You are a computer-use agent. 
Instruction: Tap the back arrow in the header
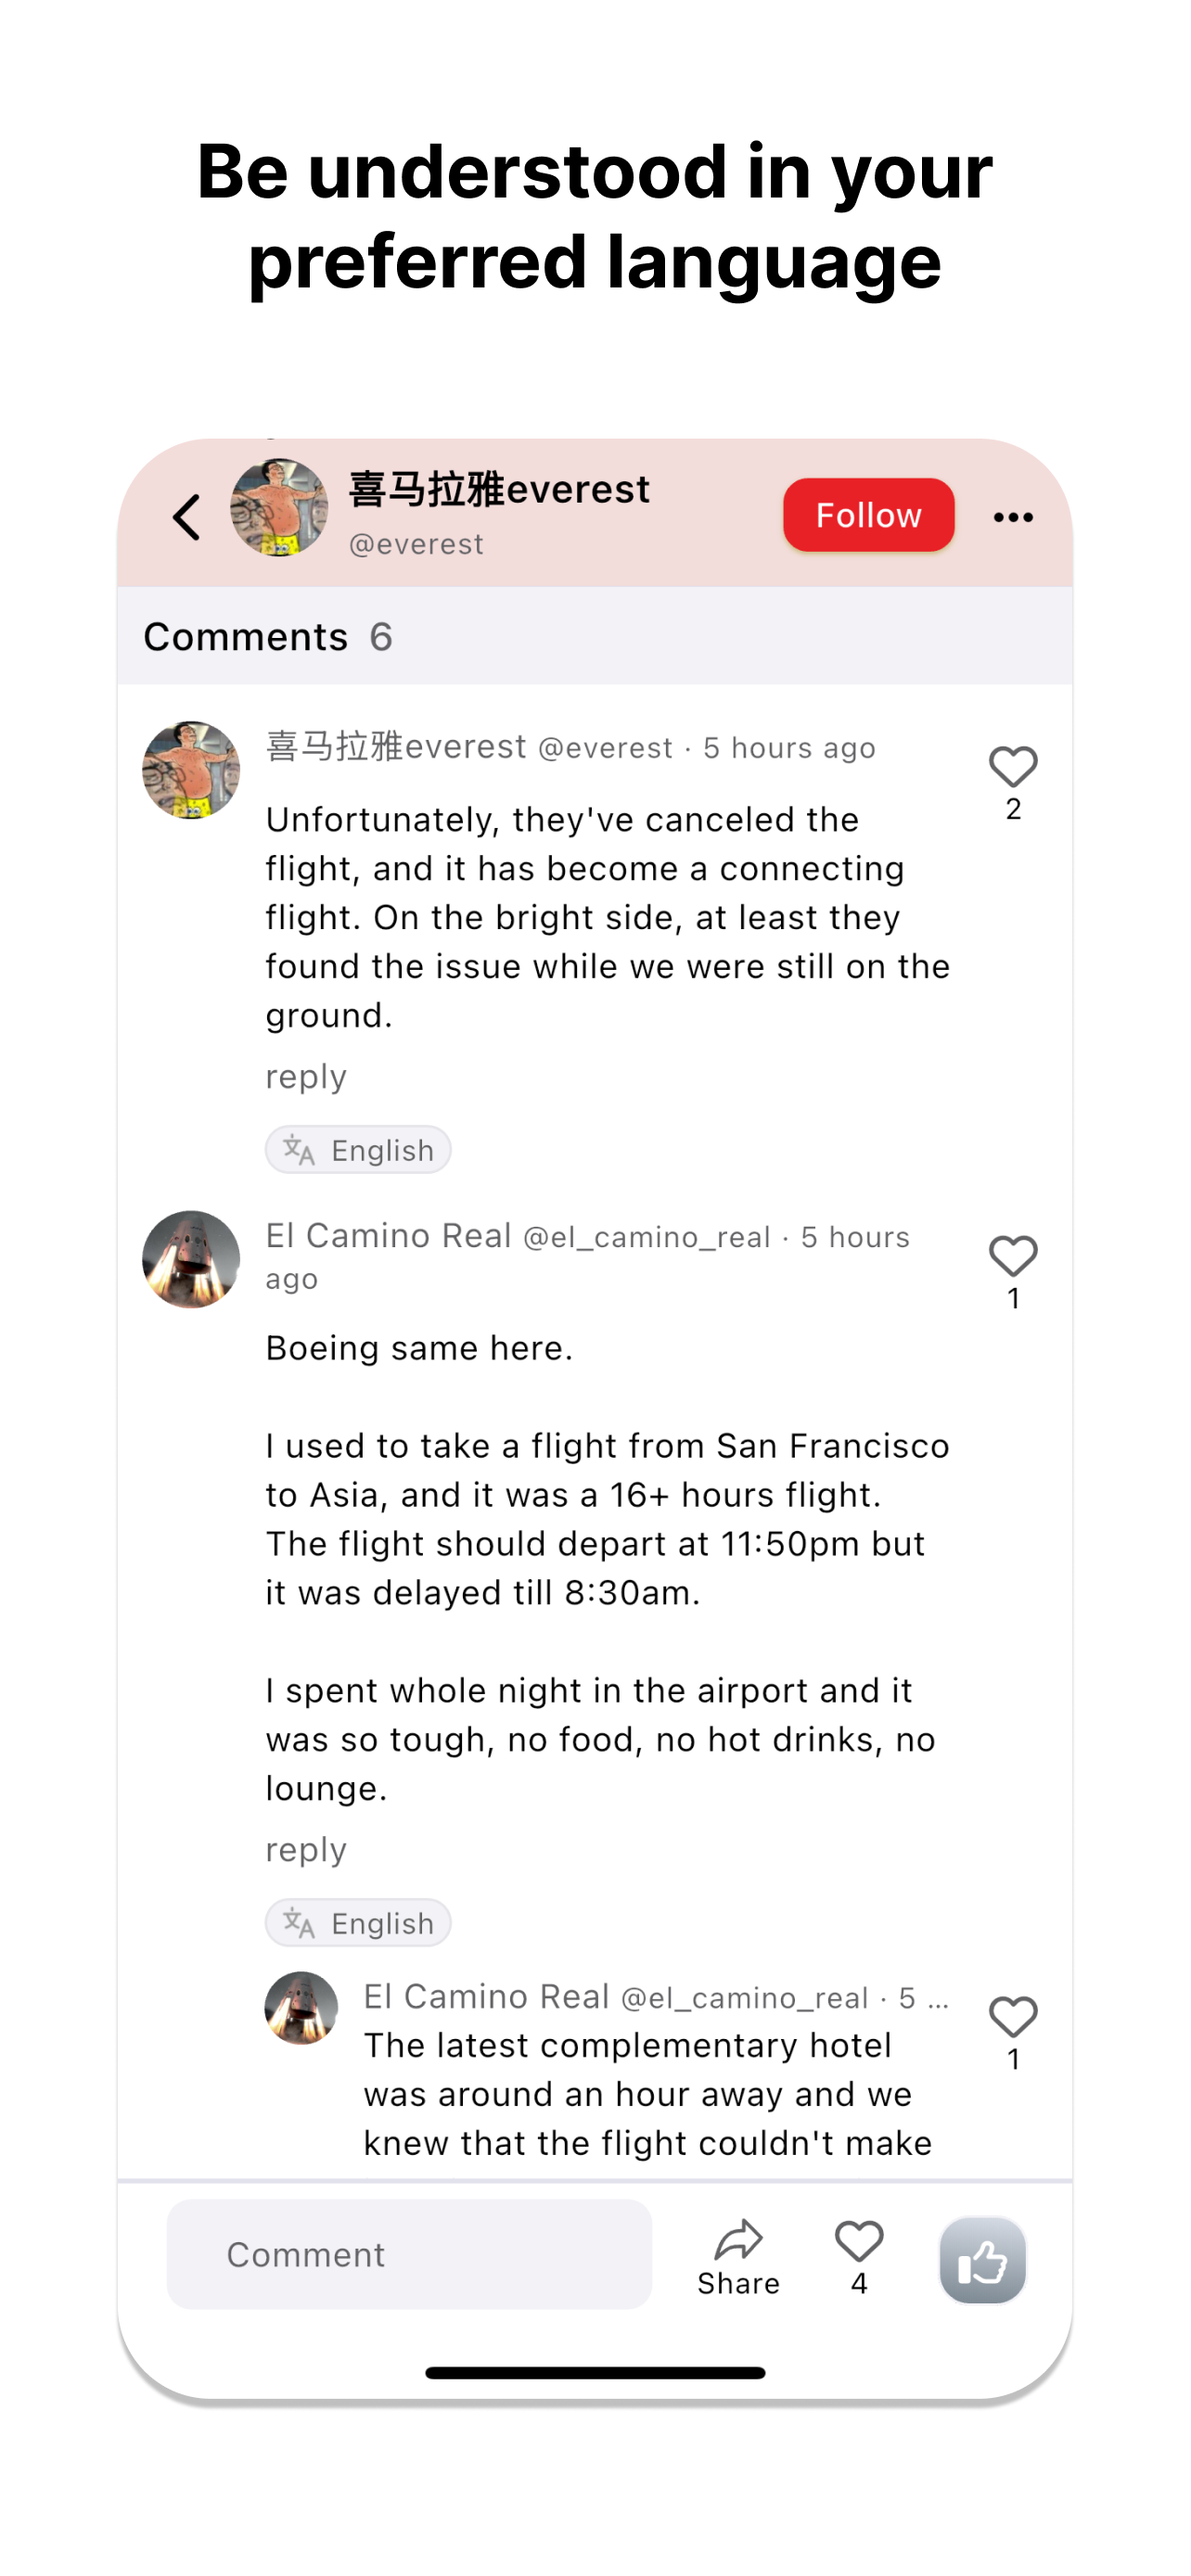coord(187,517)
